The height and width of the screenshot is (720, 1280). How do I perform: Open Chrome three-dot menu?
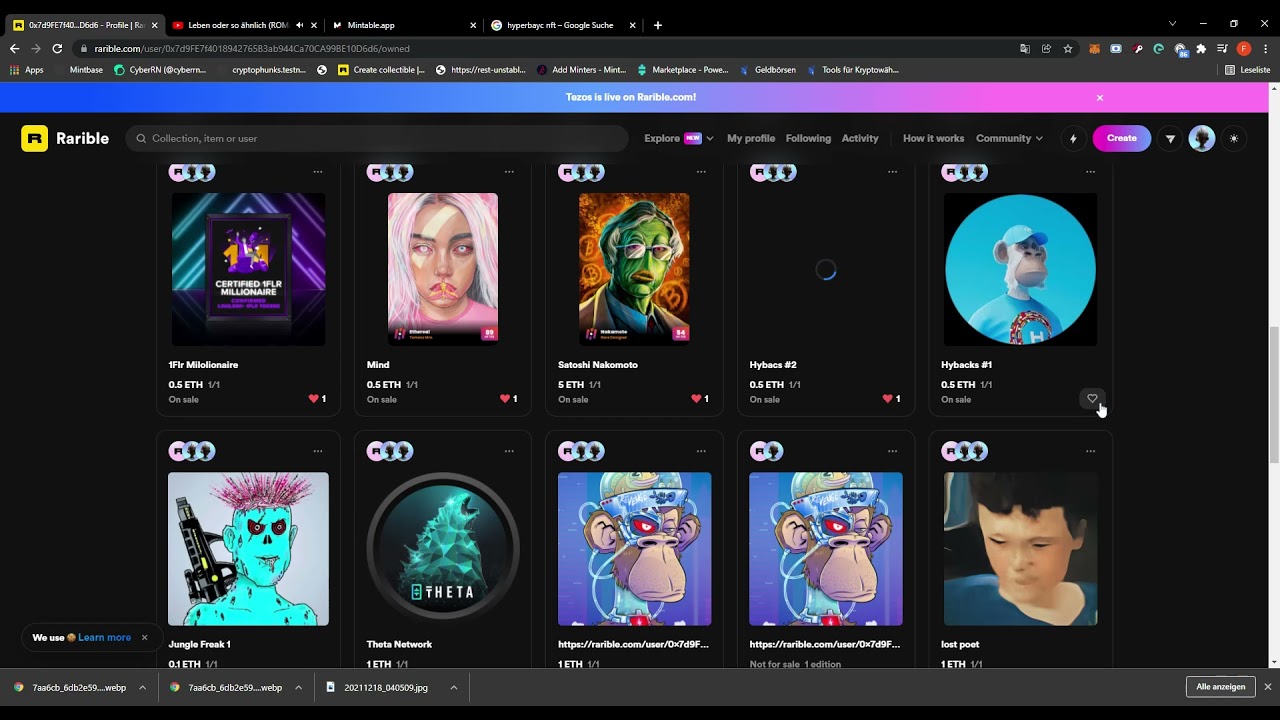tap(1265, 48)
